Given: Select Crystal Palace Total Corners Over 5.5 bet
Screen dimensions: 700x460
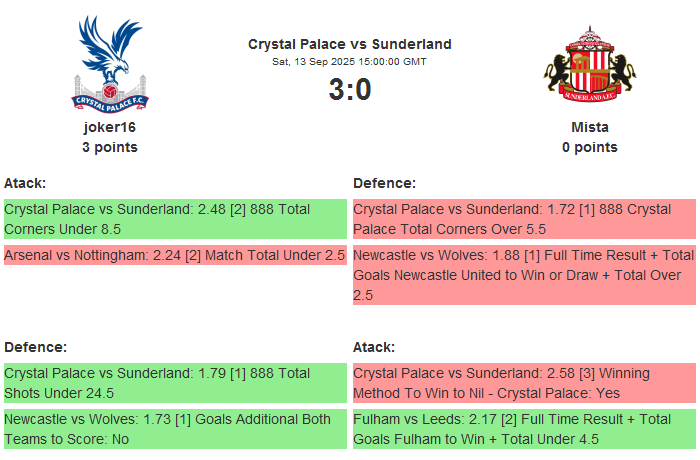Looking at the screenshot, I should [524, 219].
